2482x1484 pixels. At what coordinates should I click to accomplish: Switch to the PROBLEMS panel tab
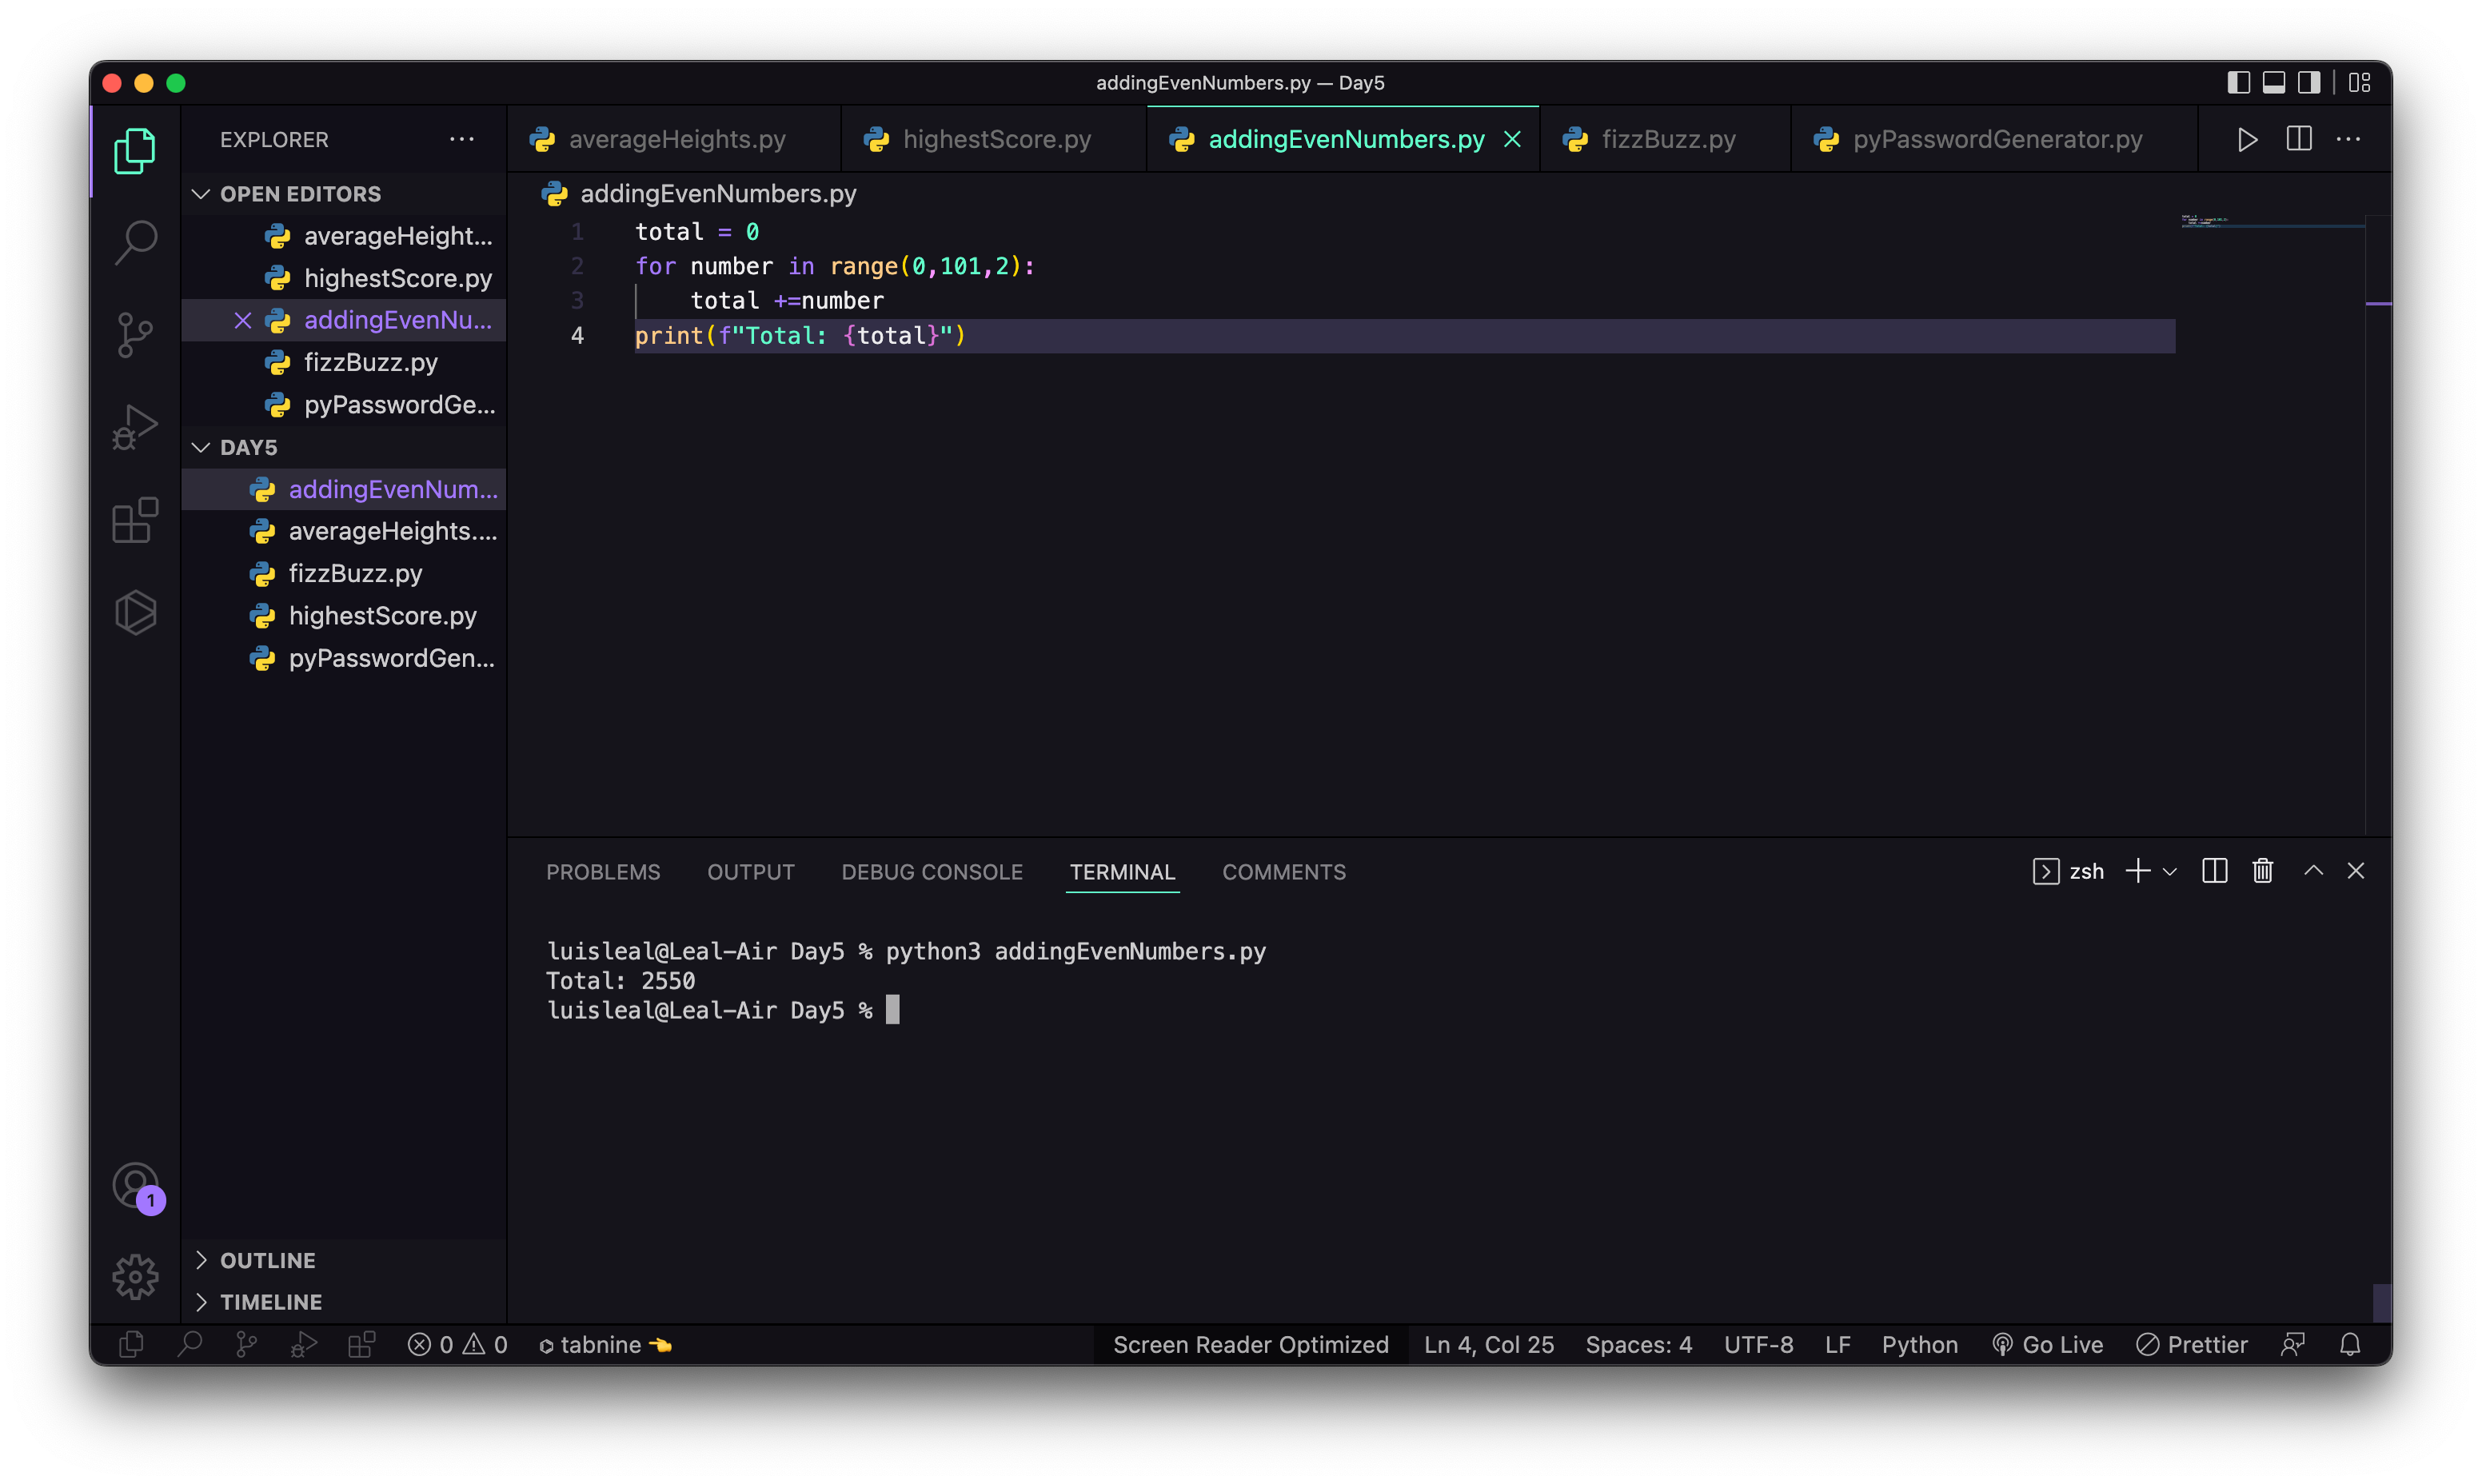click(x=603, y=872)
